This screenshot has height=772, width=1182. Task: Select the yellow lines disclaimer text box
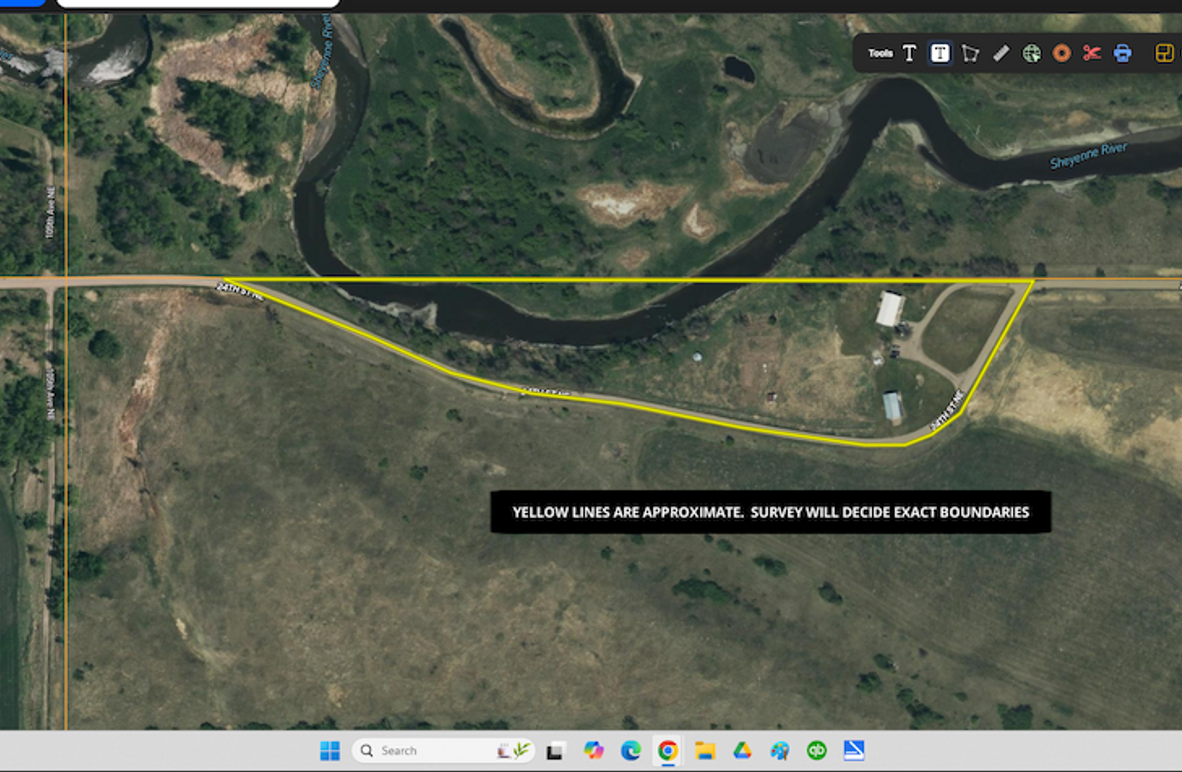(770, 512)
